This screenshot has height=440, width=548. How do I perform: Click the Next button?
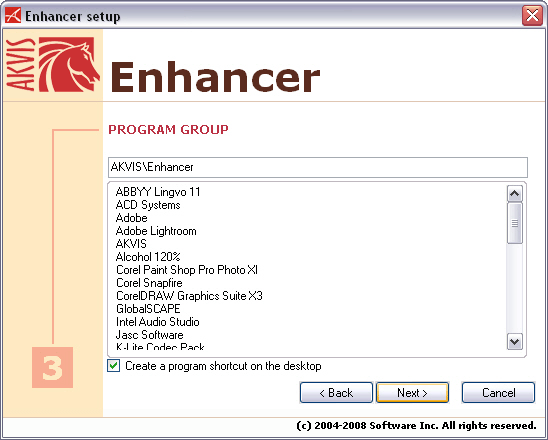pyautogui.click(x=412, y=392)
